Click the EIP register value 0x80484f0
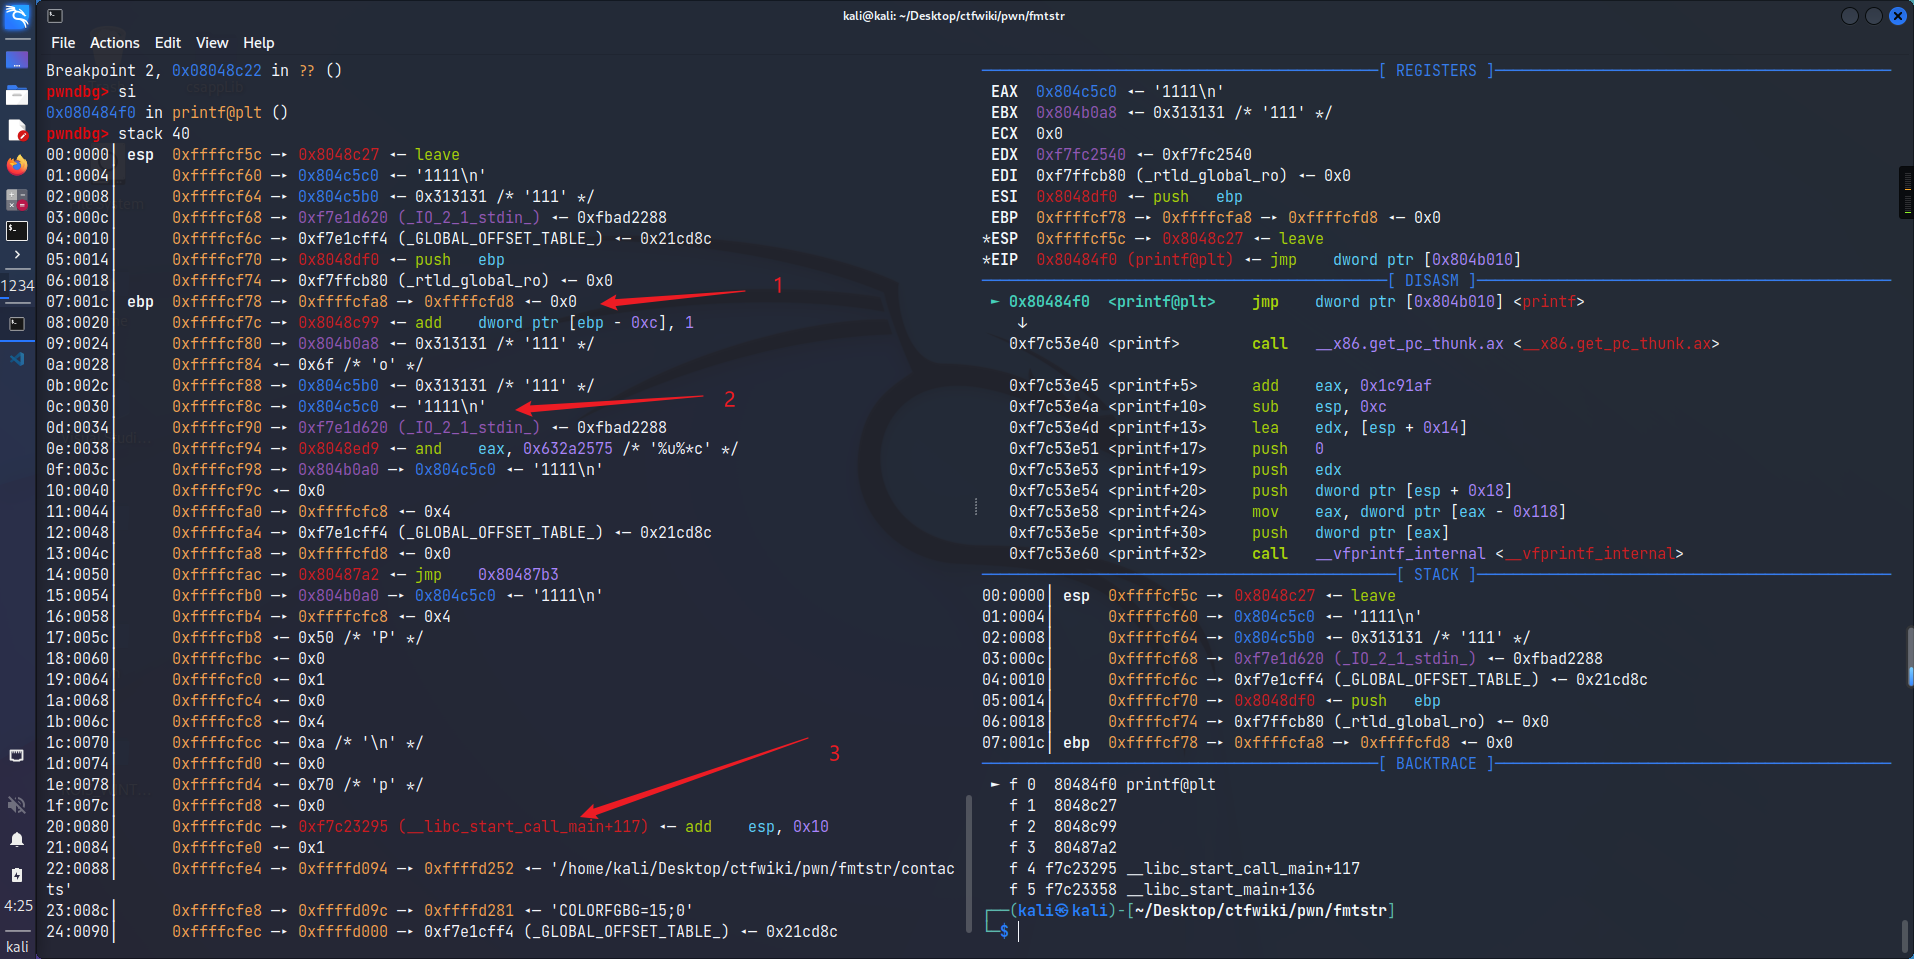The image size is (1914, 959). point(1076,260)
